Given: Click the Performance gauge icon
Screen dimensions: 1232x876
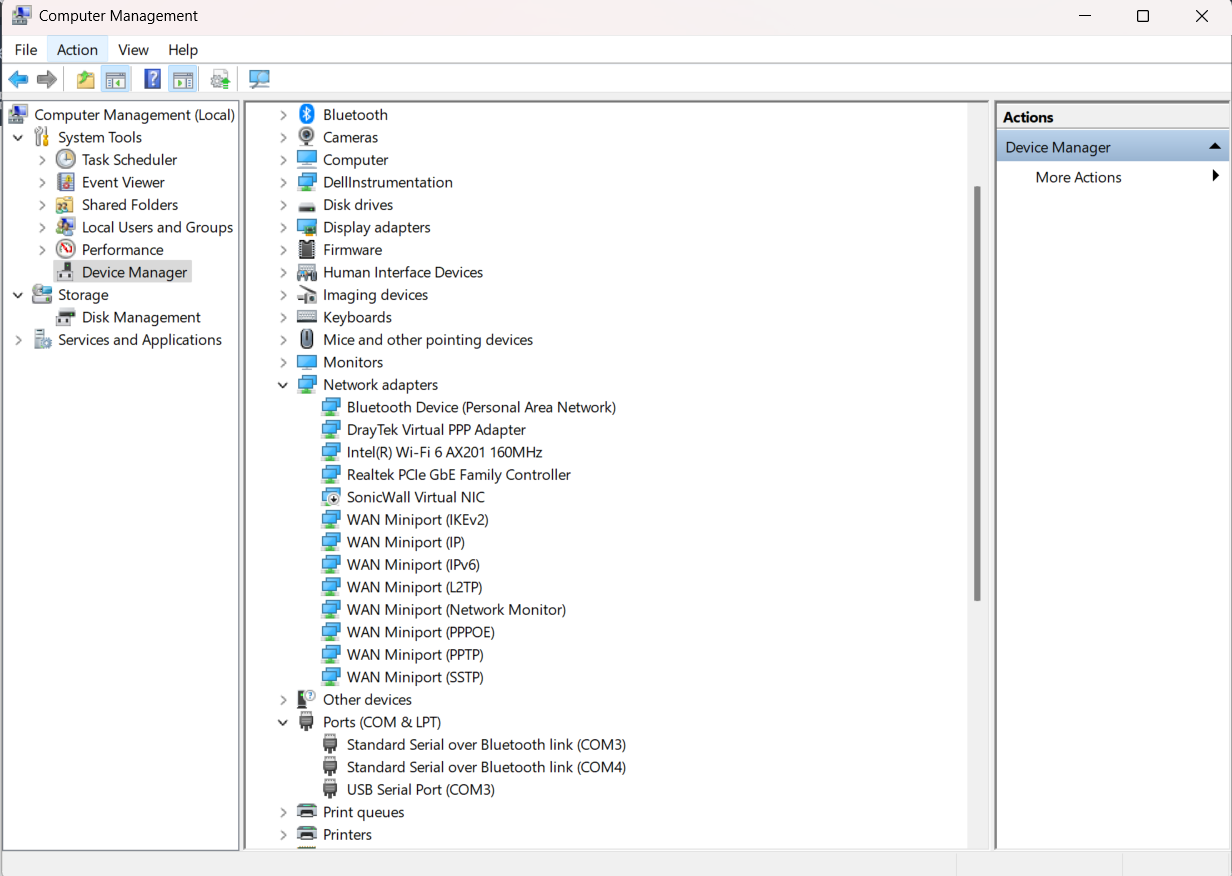Looking at the screenshot, I should click(66, 250).
